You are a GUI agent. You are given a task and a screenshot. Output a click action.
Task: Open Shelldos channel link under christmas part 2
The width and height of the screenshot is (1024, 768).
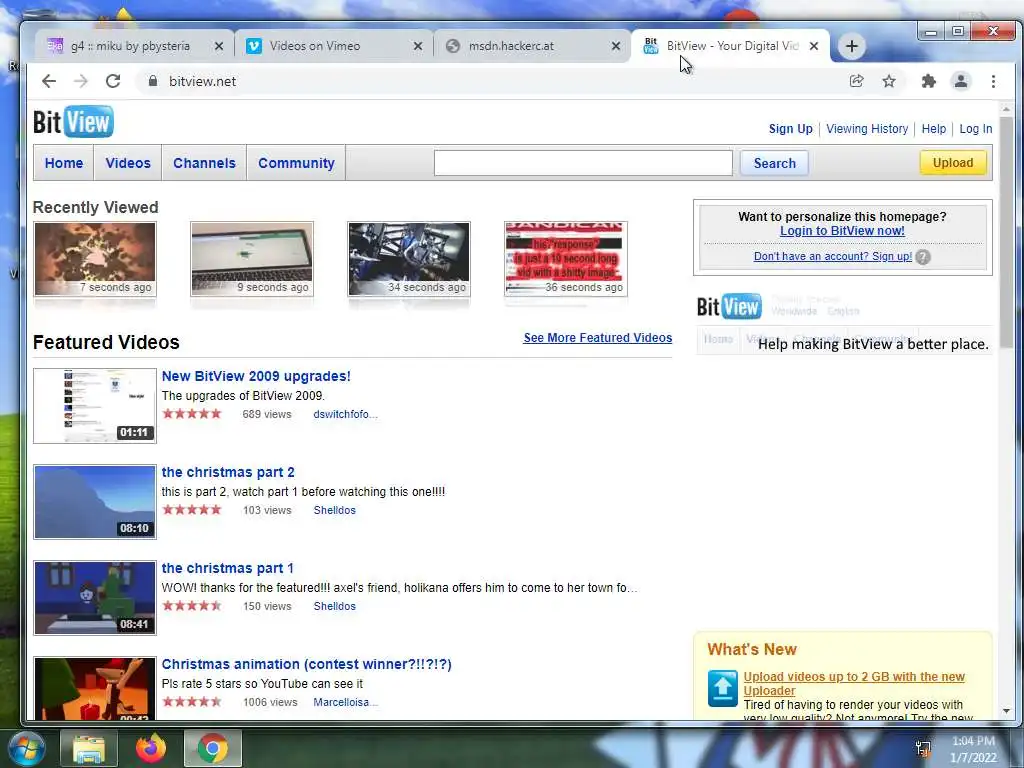[334, 510]
